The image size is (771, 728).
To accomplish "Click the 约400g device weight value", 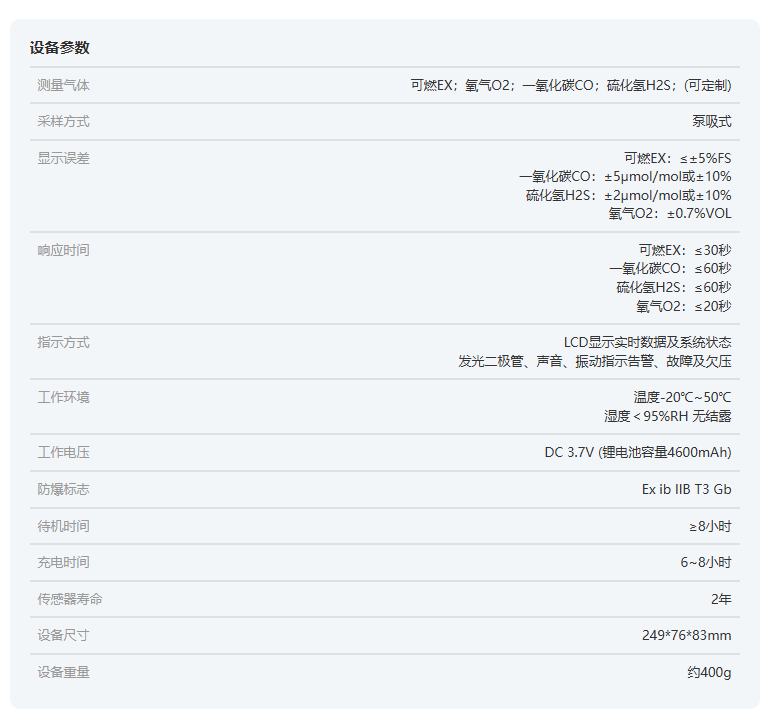I will coord(709,673).
